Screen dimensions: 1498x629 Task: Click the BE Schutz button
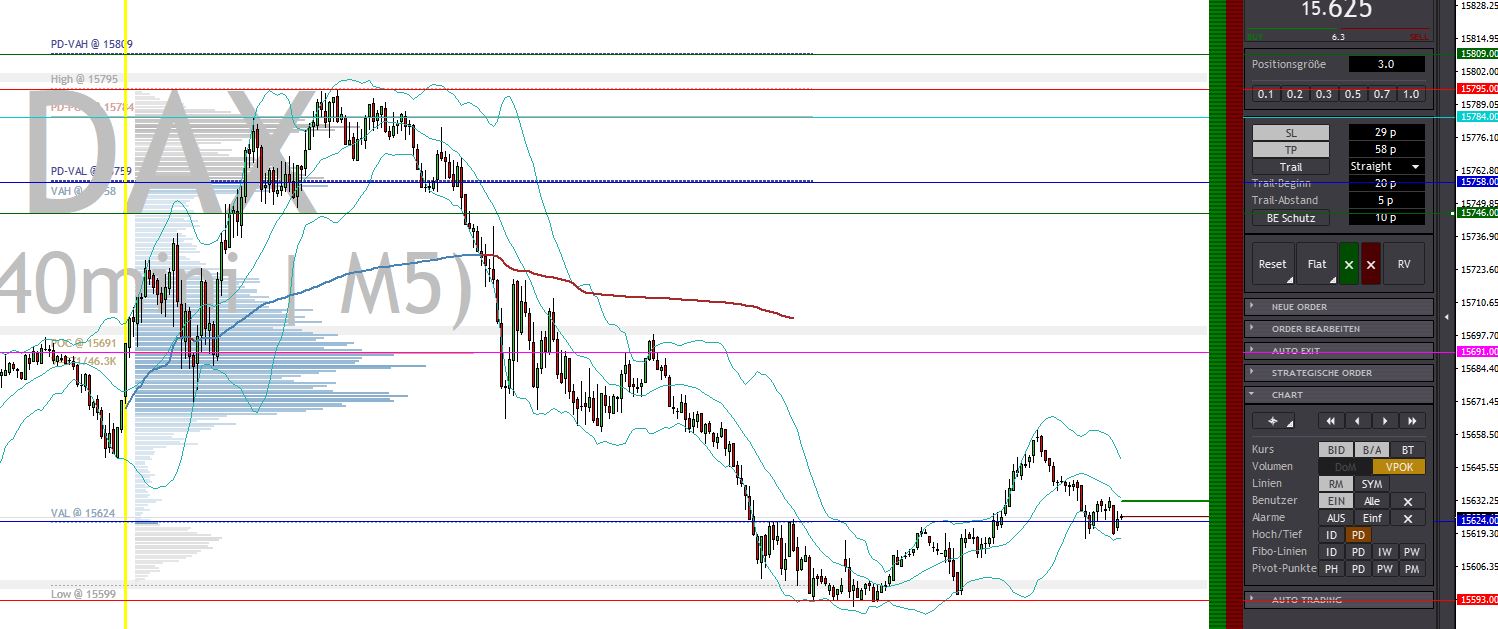coord(1291,218)
